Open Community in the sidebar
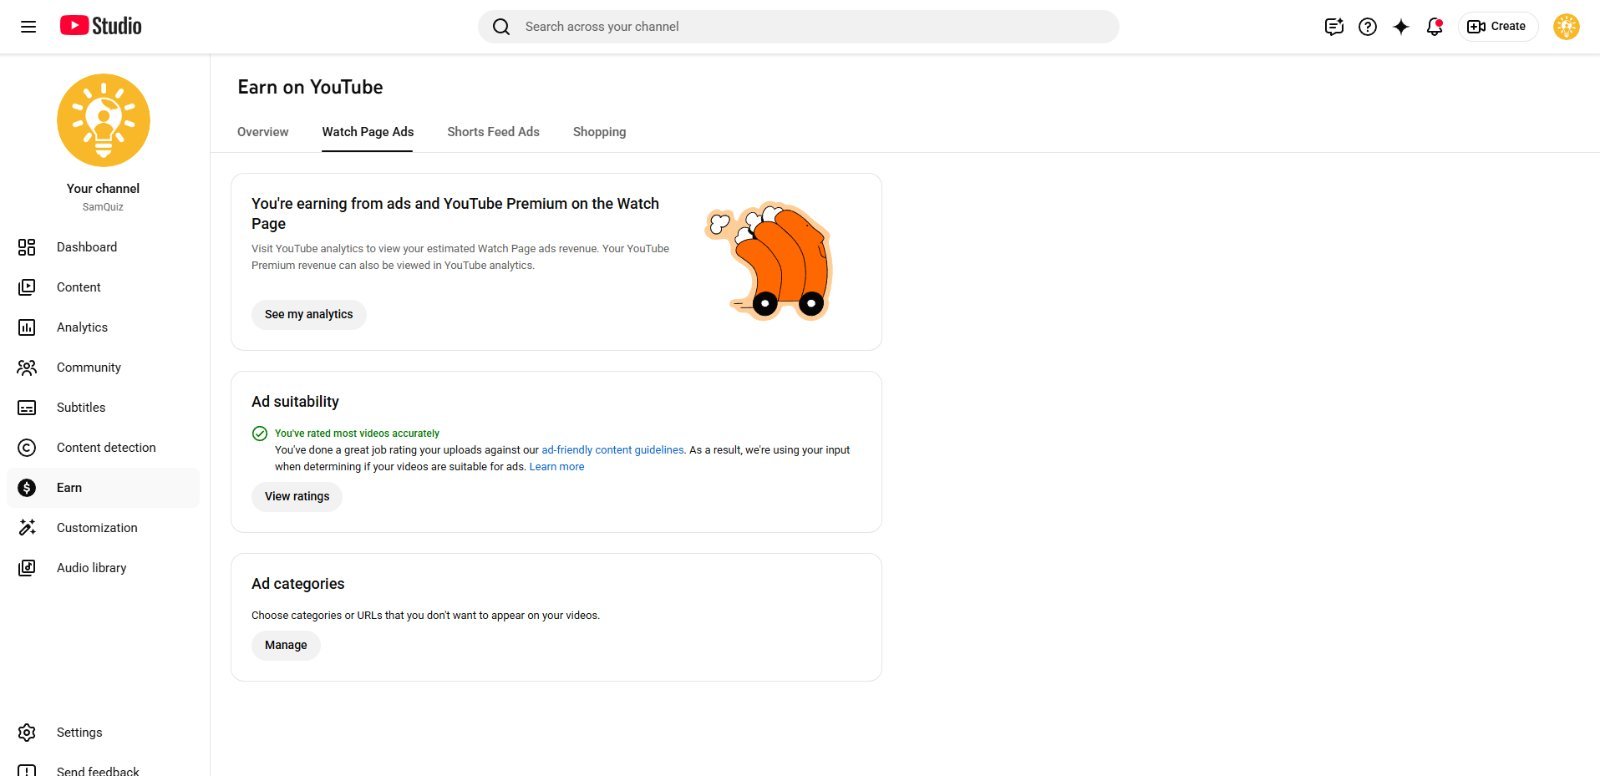Viewport: 1600px width, 776px height. pos(103,367)
